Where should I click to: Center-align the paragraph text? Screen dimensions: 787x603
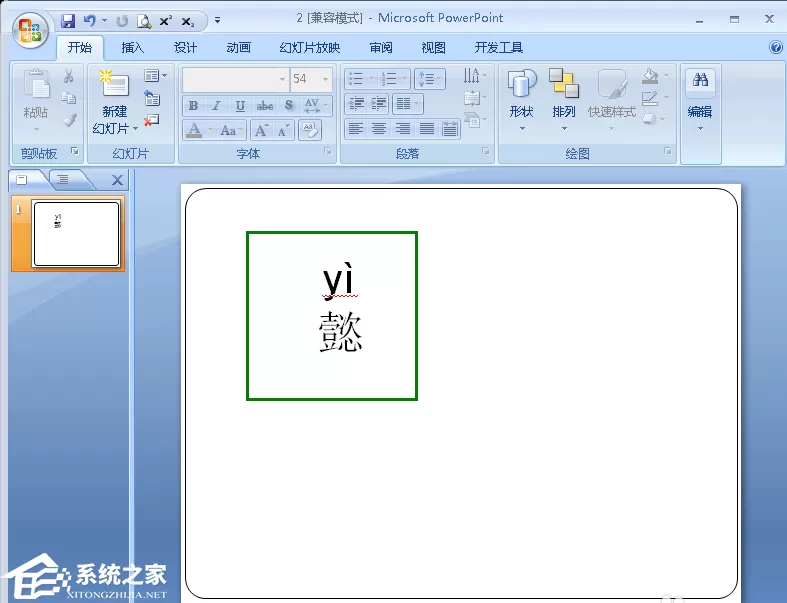tap(379, 129)
